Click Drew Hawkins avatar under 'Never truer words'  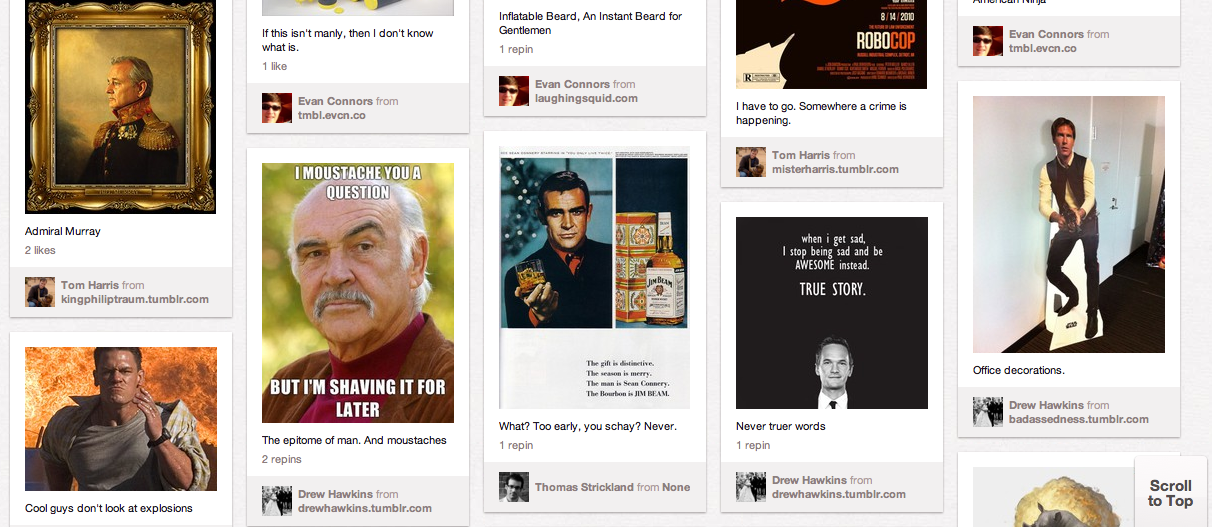(x=751, y=487)
